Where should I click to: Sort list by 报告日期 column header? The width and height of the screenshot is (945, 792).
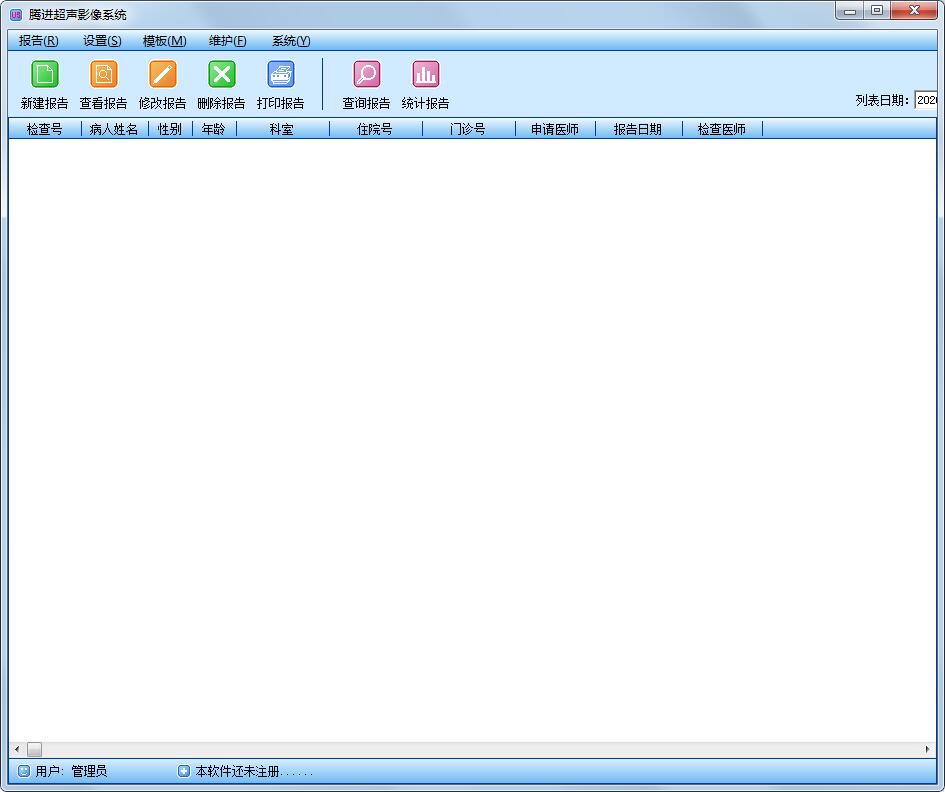point(638,129)
